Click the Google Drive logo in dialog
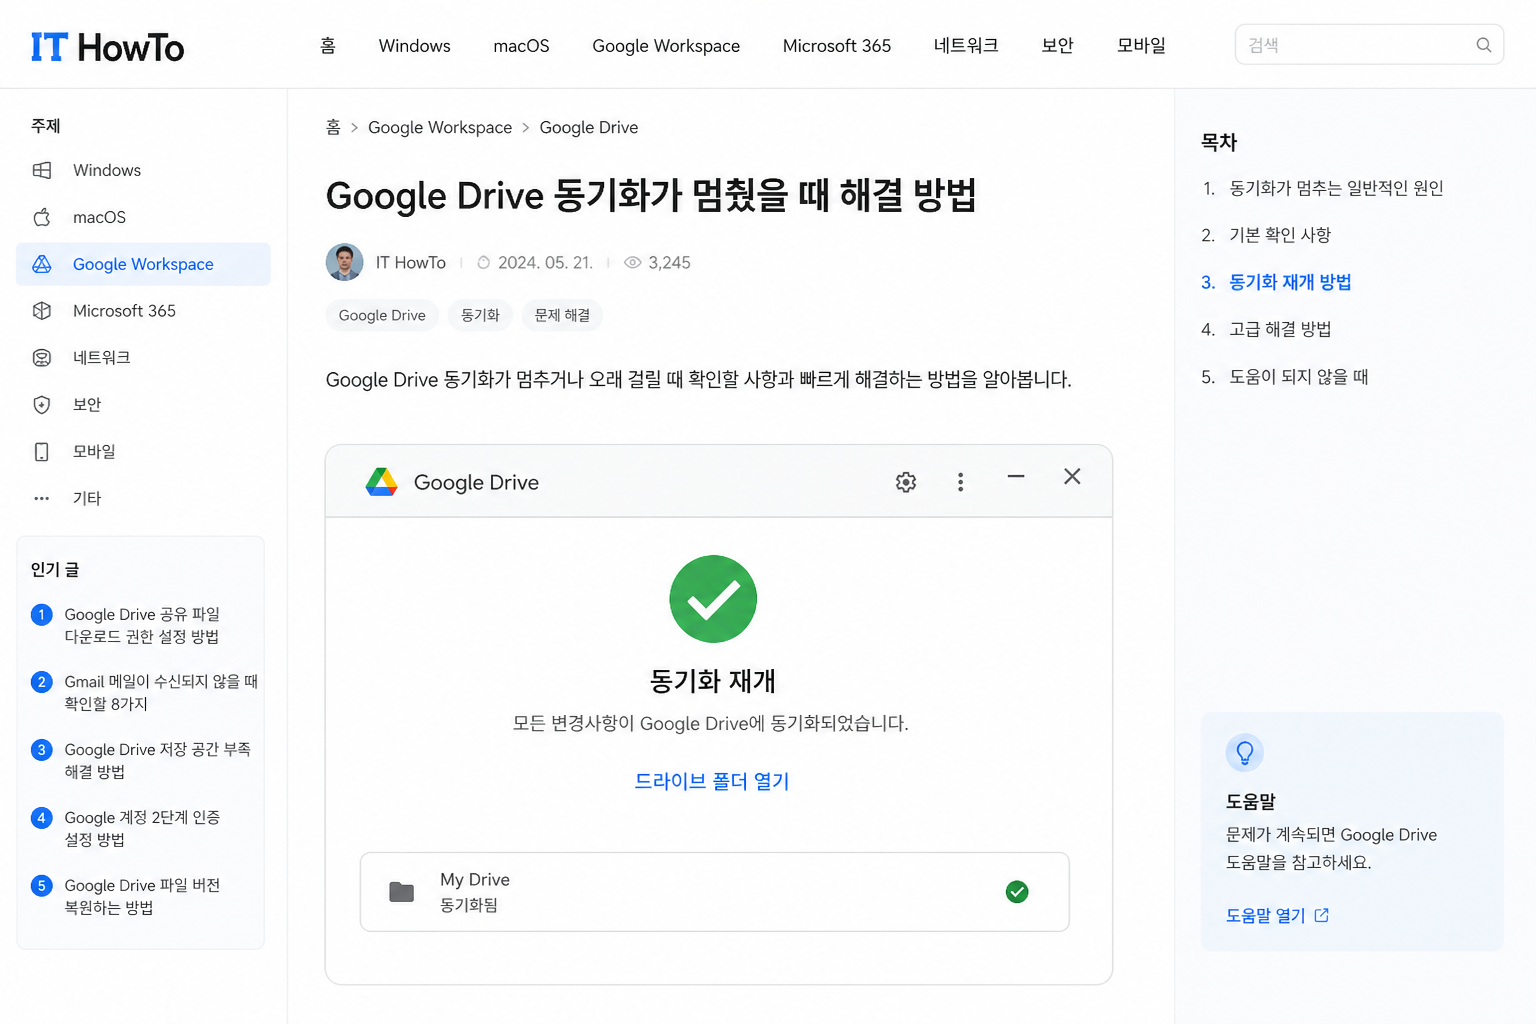 [381, 482]
